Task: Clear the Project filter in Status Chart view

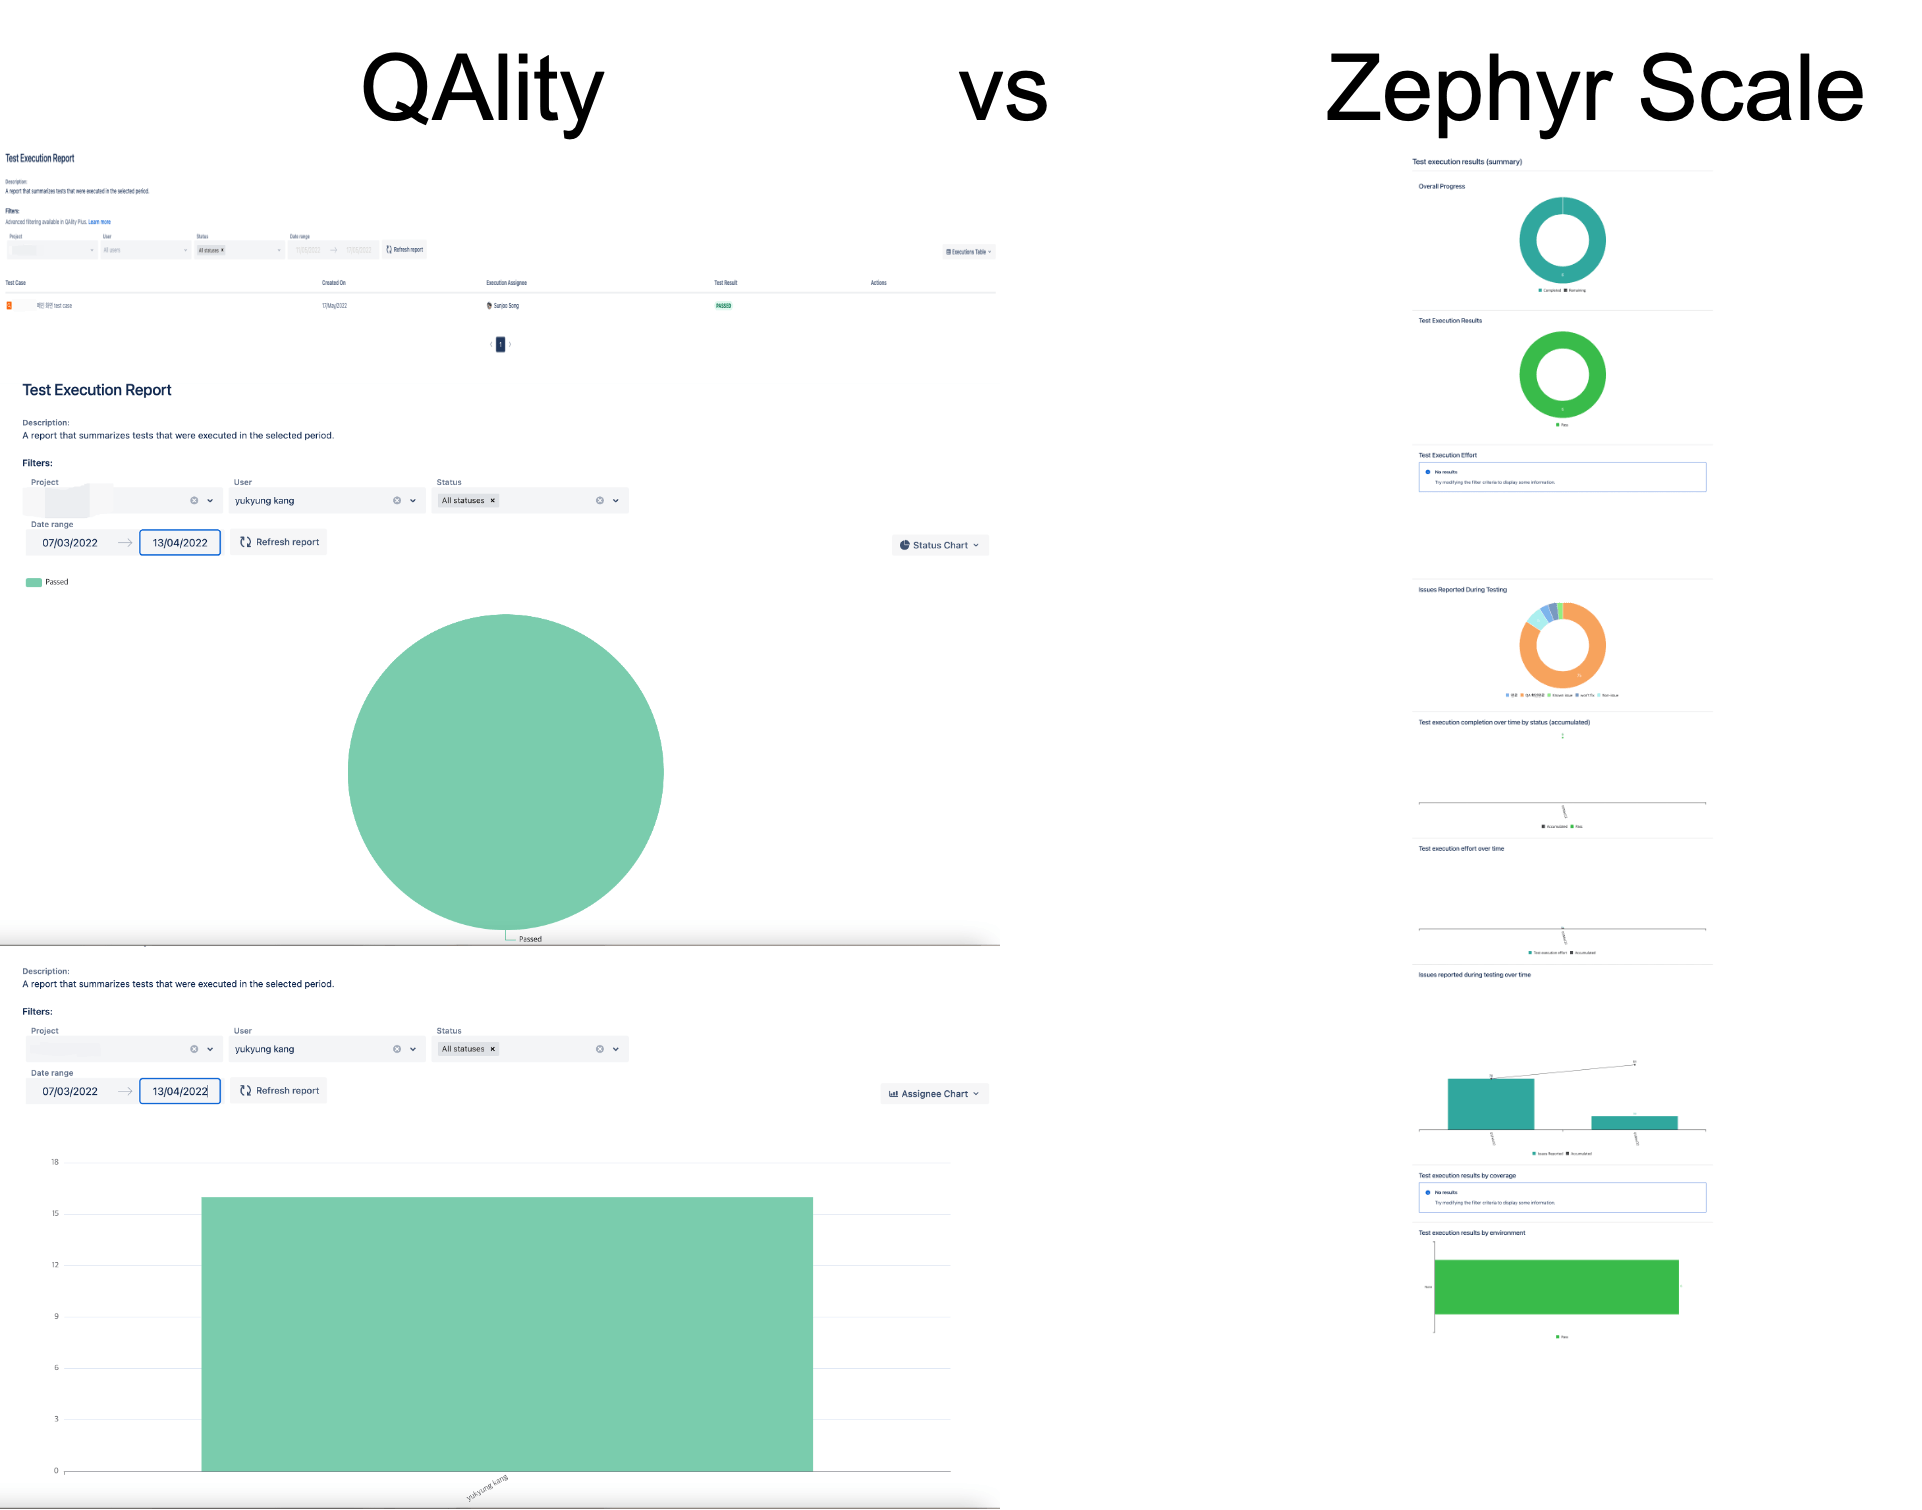Action: 194,501
